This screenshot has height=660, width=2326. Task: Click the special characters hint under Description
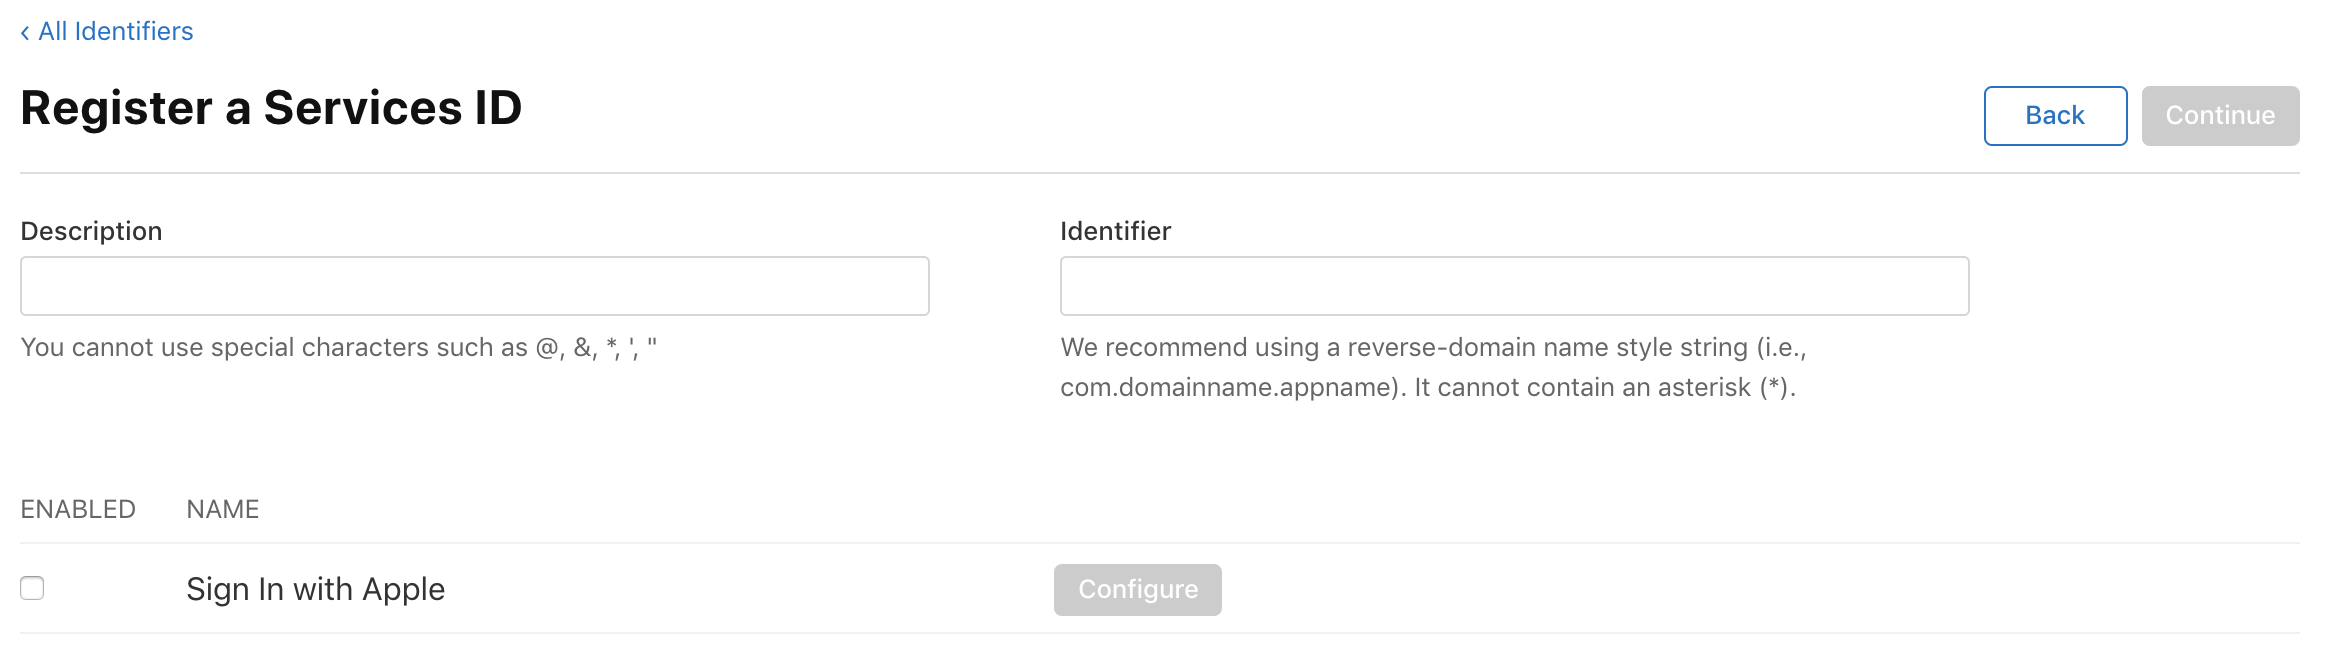point(338,348)
